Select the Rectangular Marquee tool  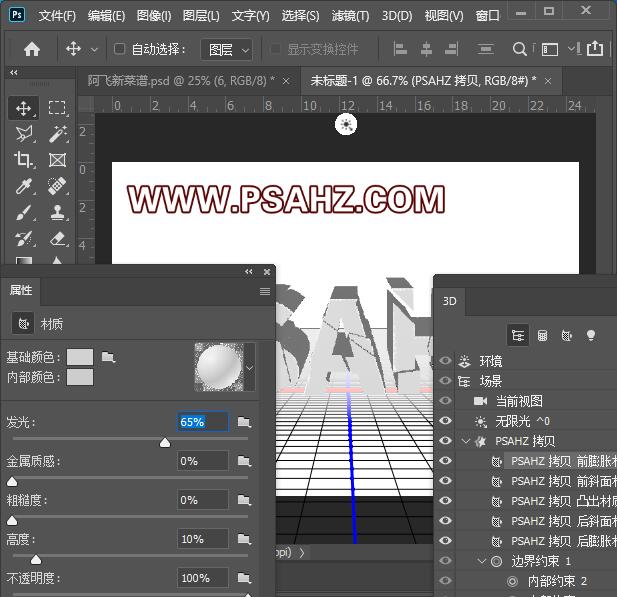click(x=57, y=108)
